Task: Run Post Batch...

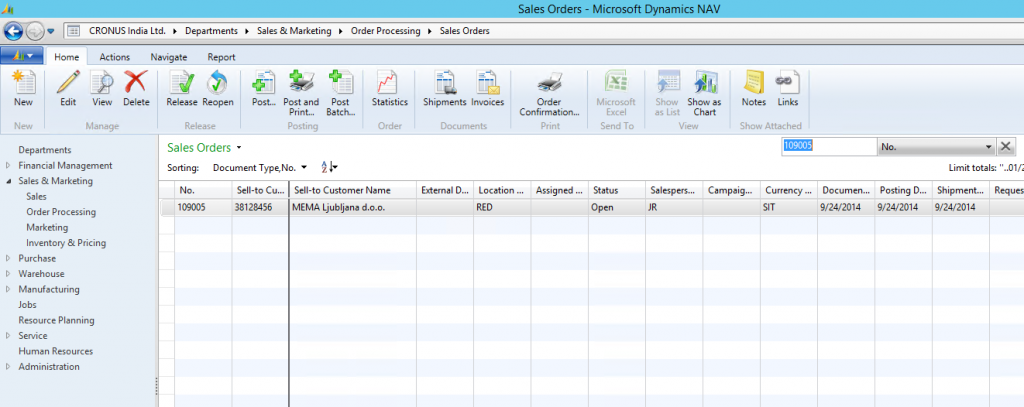Action: (x=340, y=94)
